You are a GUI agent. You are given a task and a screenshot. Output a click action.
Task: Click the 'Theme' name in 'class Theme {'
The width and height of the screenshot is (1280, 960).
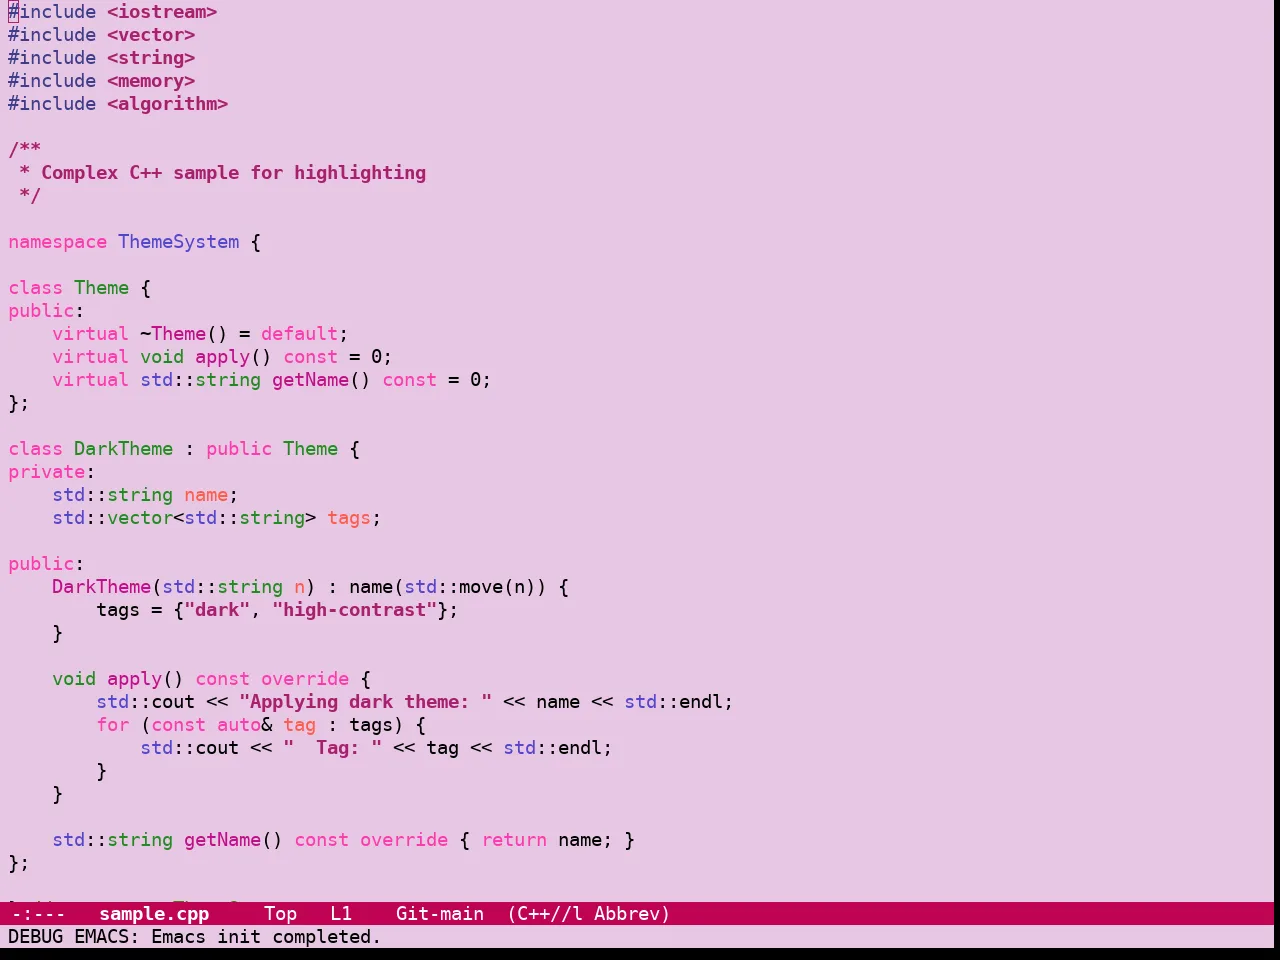[102, 288]
